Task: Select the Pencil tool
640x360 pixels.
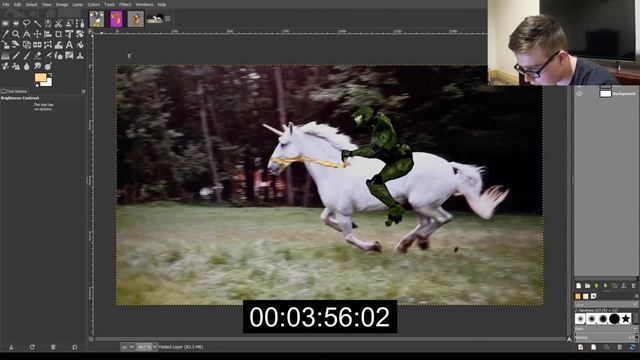Action: (x=16, y=55)
